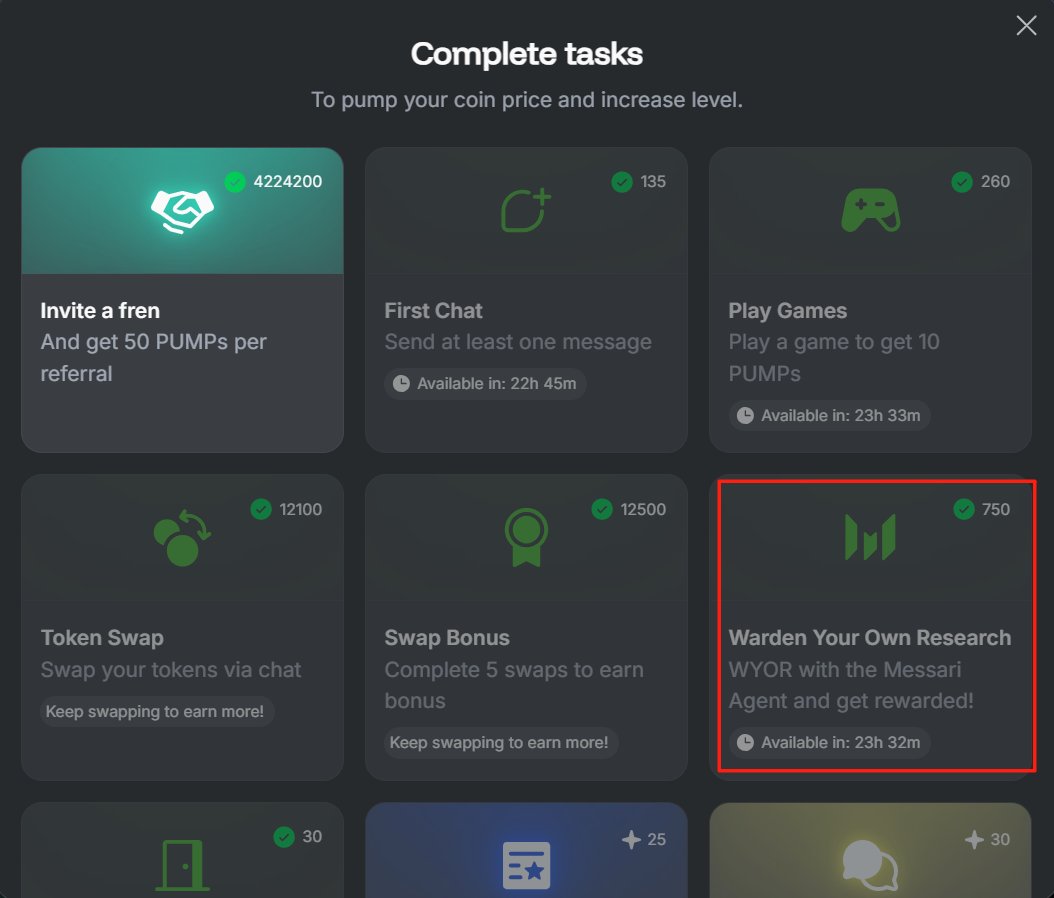The width and height of the screenshot is (1054, 898).
Task: Click the chat bubble plus icon for First Chat
Action: pyautogui.click(x=526, y=210)
